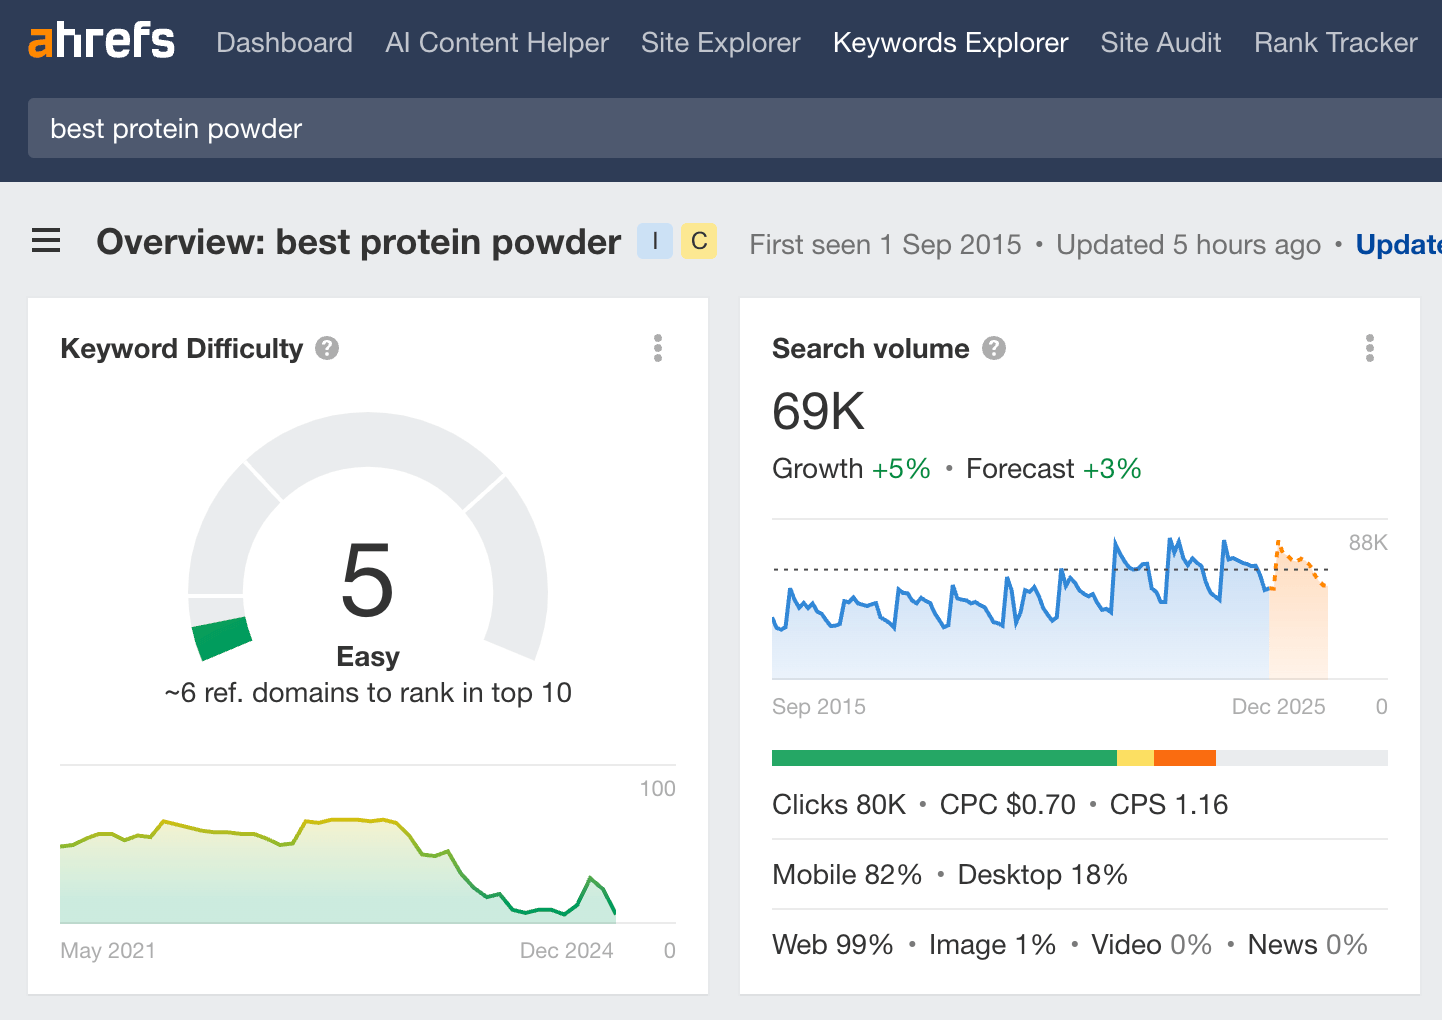Select Keywords Explorer
This screenshot has height=1020, width=1442.
pyautogui.click(x=950, y=42)
